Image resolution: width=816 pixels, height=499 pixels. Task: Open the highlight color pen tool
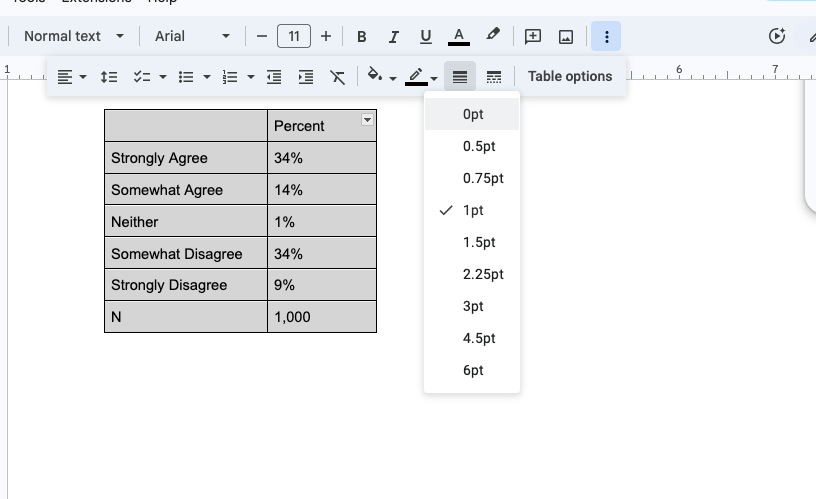coord(492,36)
